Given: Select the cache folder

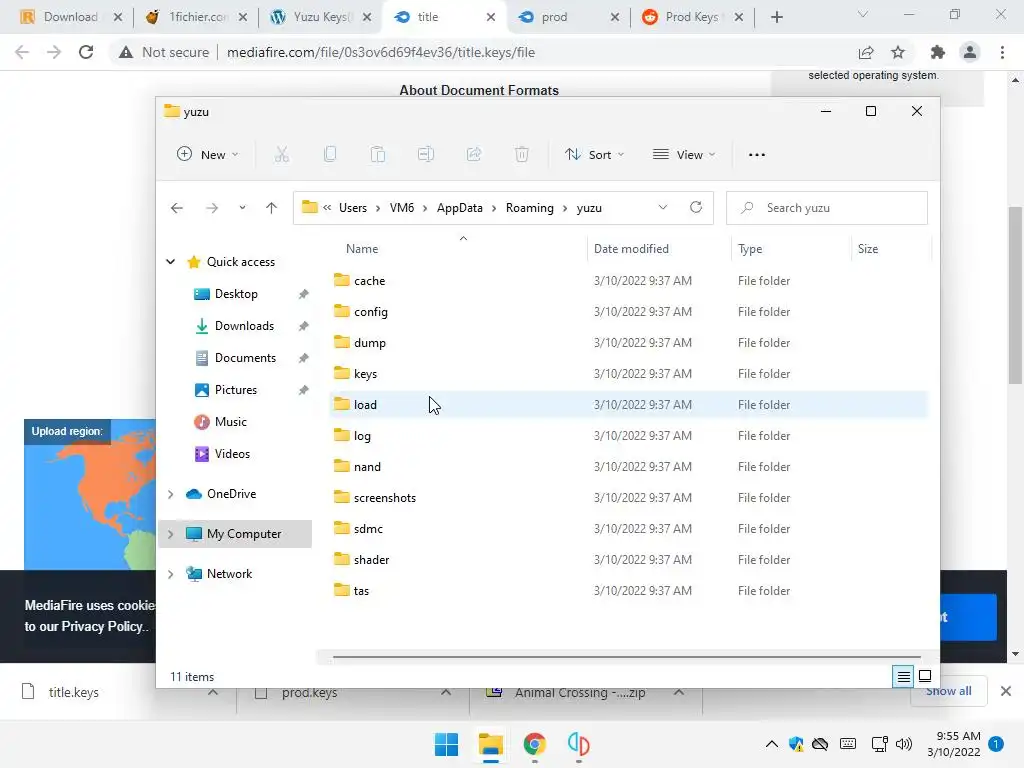Looking at the screenshot, I should (x=628, y=281).
